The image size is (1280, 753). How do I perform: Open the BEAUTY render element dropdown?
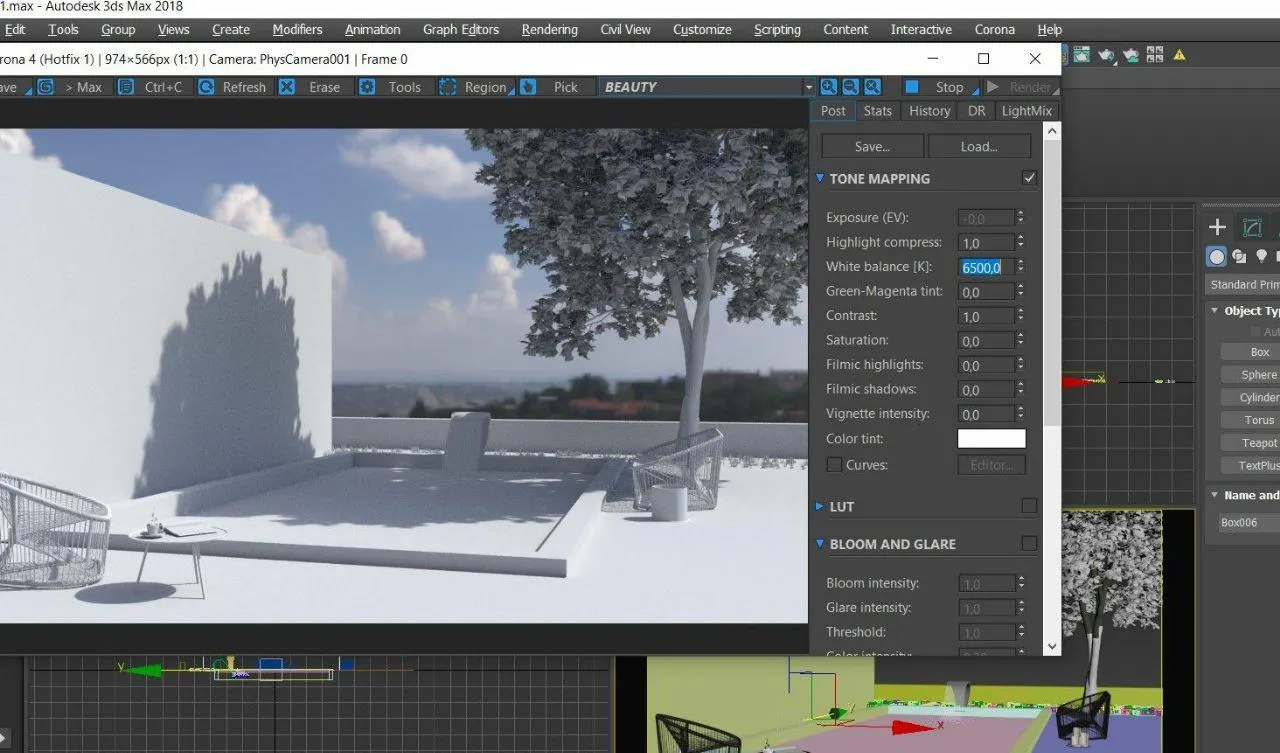pos(808,87)
